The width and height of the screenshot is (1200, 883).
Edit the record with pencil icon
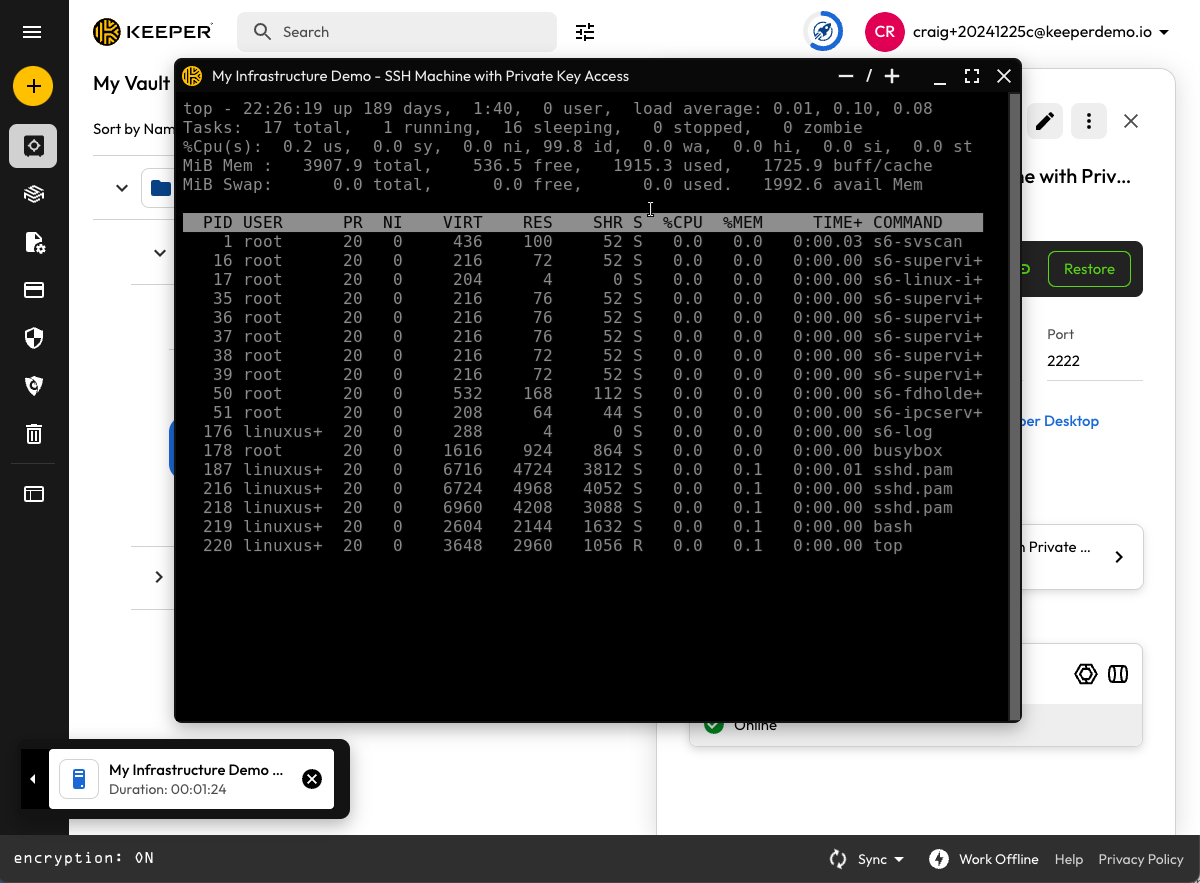(x=1044, y=121)
